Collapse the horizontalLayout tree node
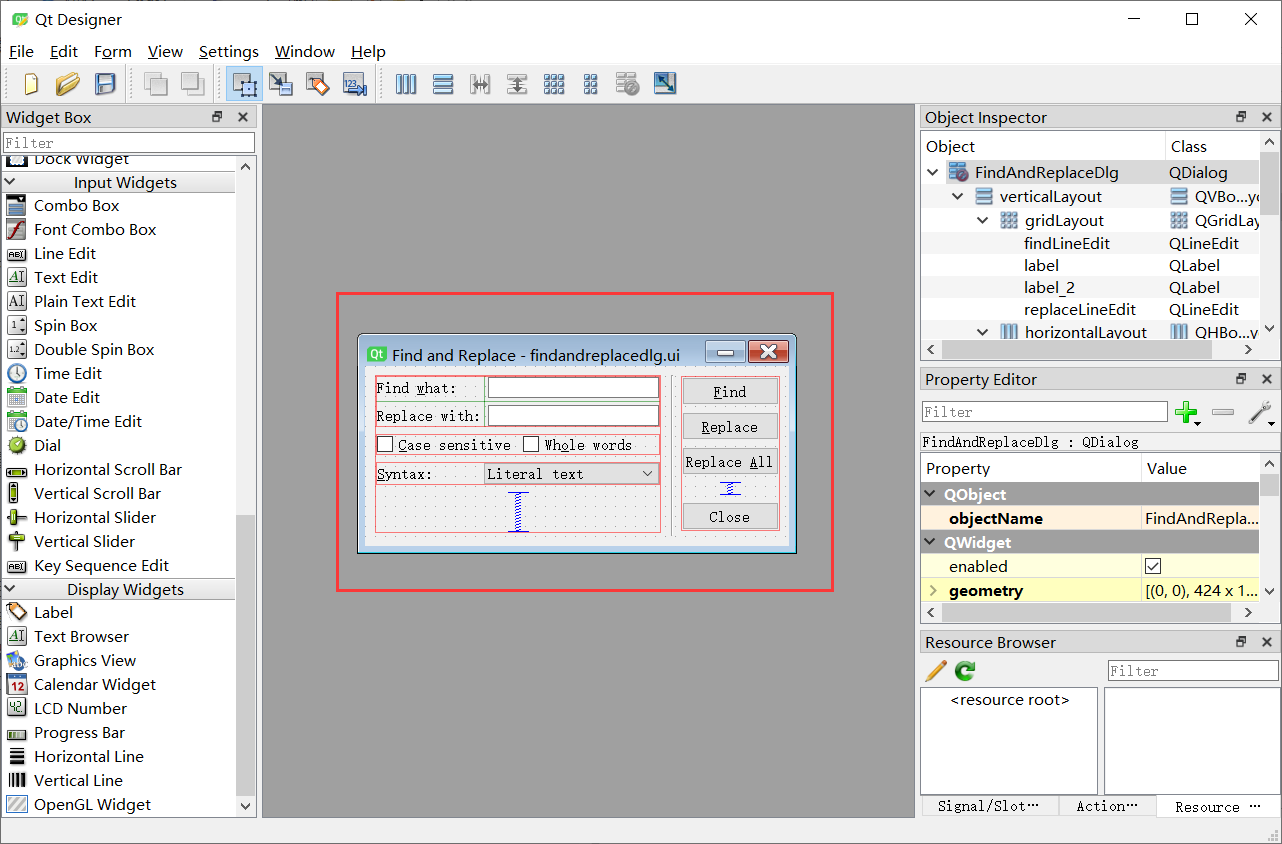 click(x=983, y=331)
